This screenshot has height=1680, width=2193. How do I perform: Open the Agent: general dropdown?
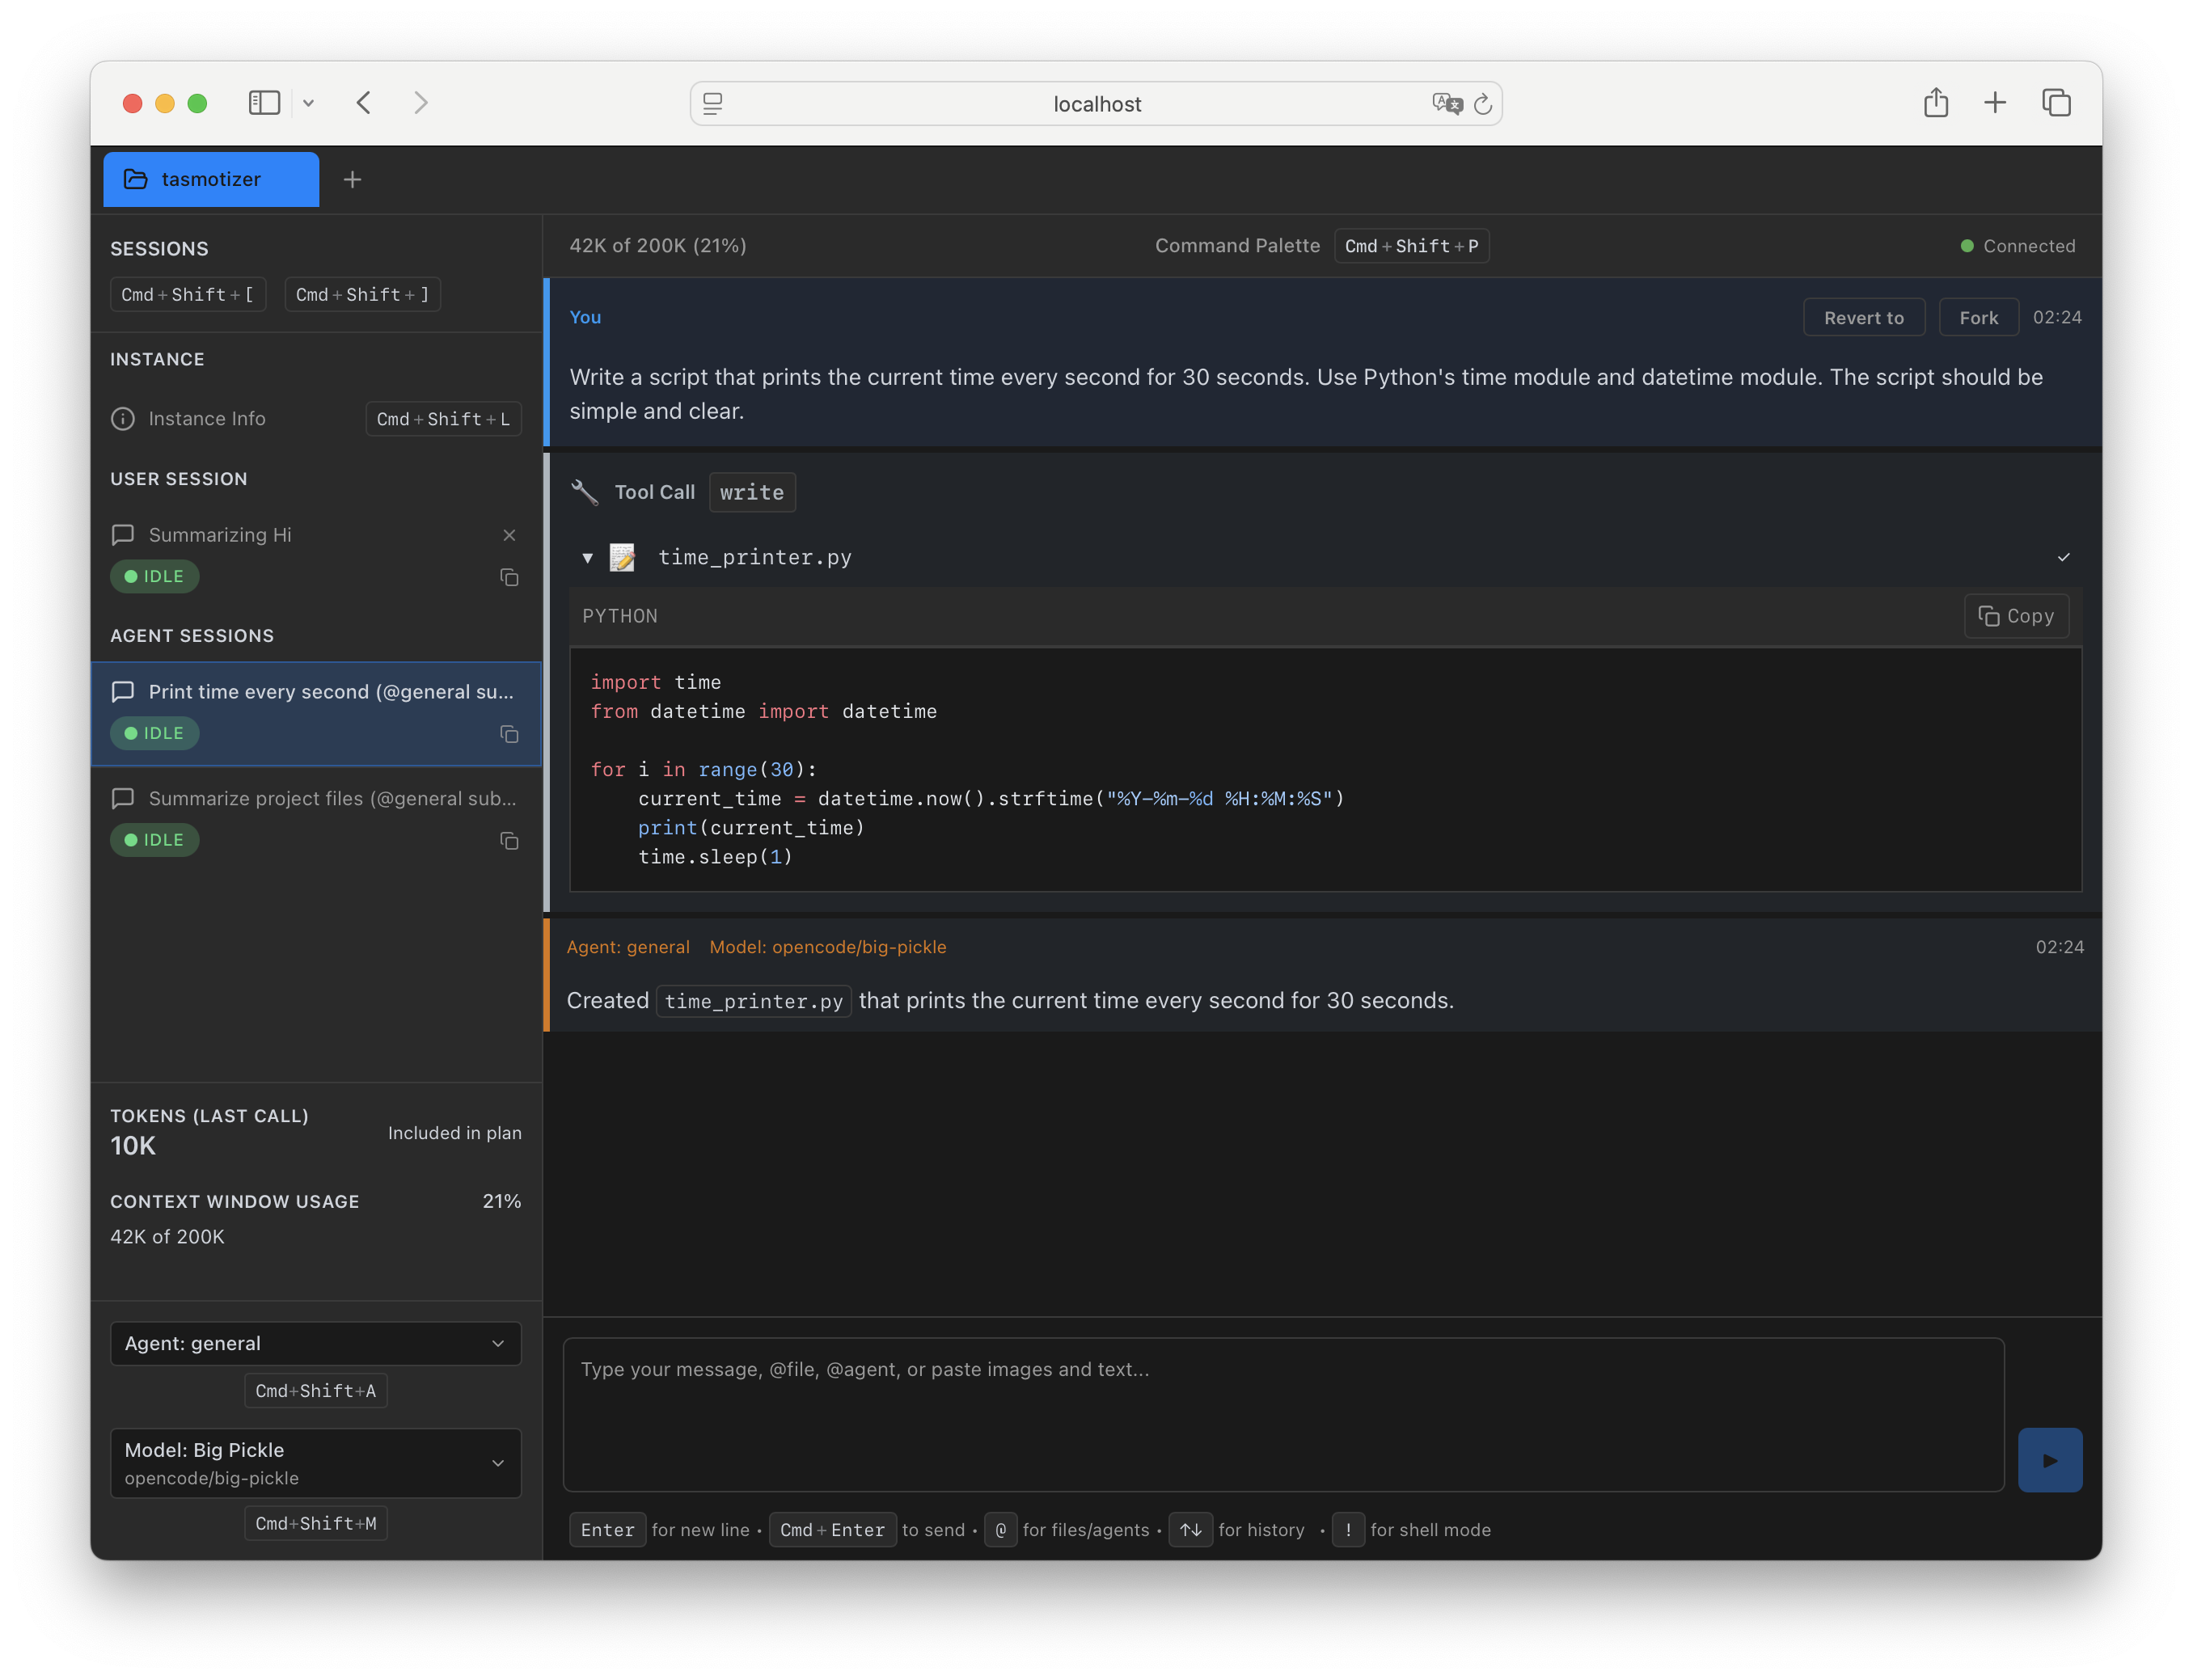click(315, 1343)
